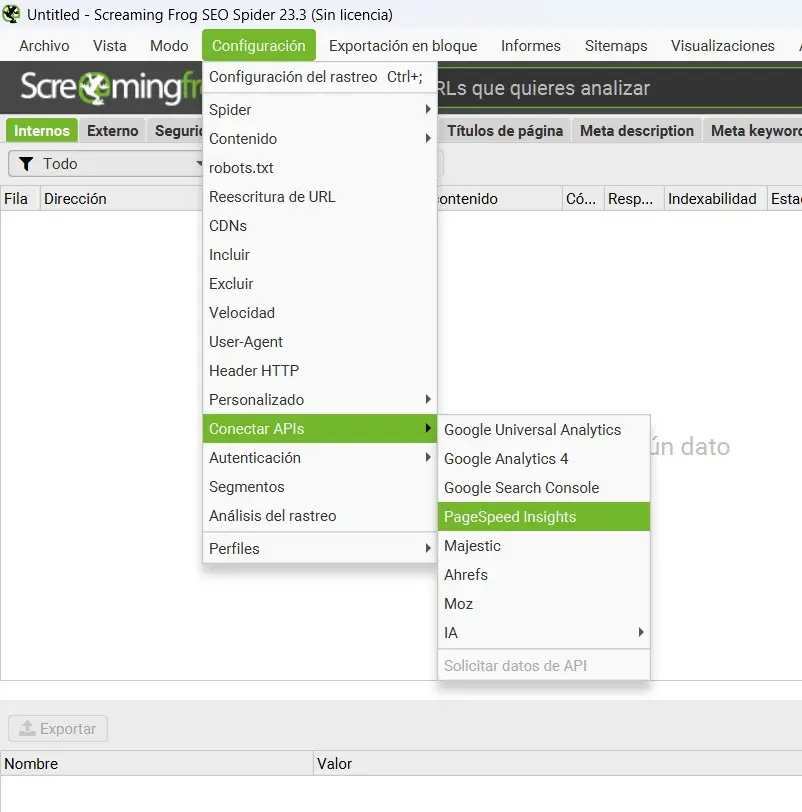
Task: Expand the Autenticación submenu
Action: tap(320, 458)
